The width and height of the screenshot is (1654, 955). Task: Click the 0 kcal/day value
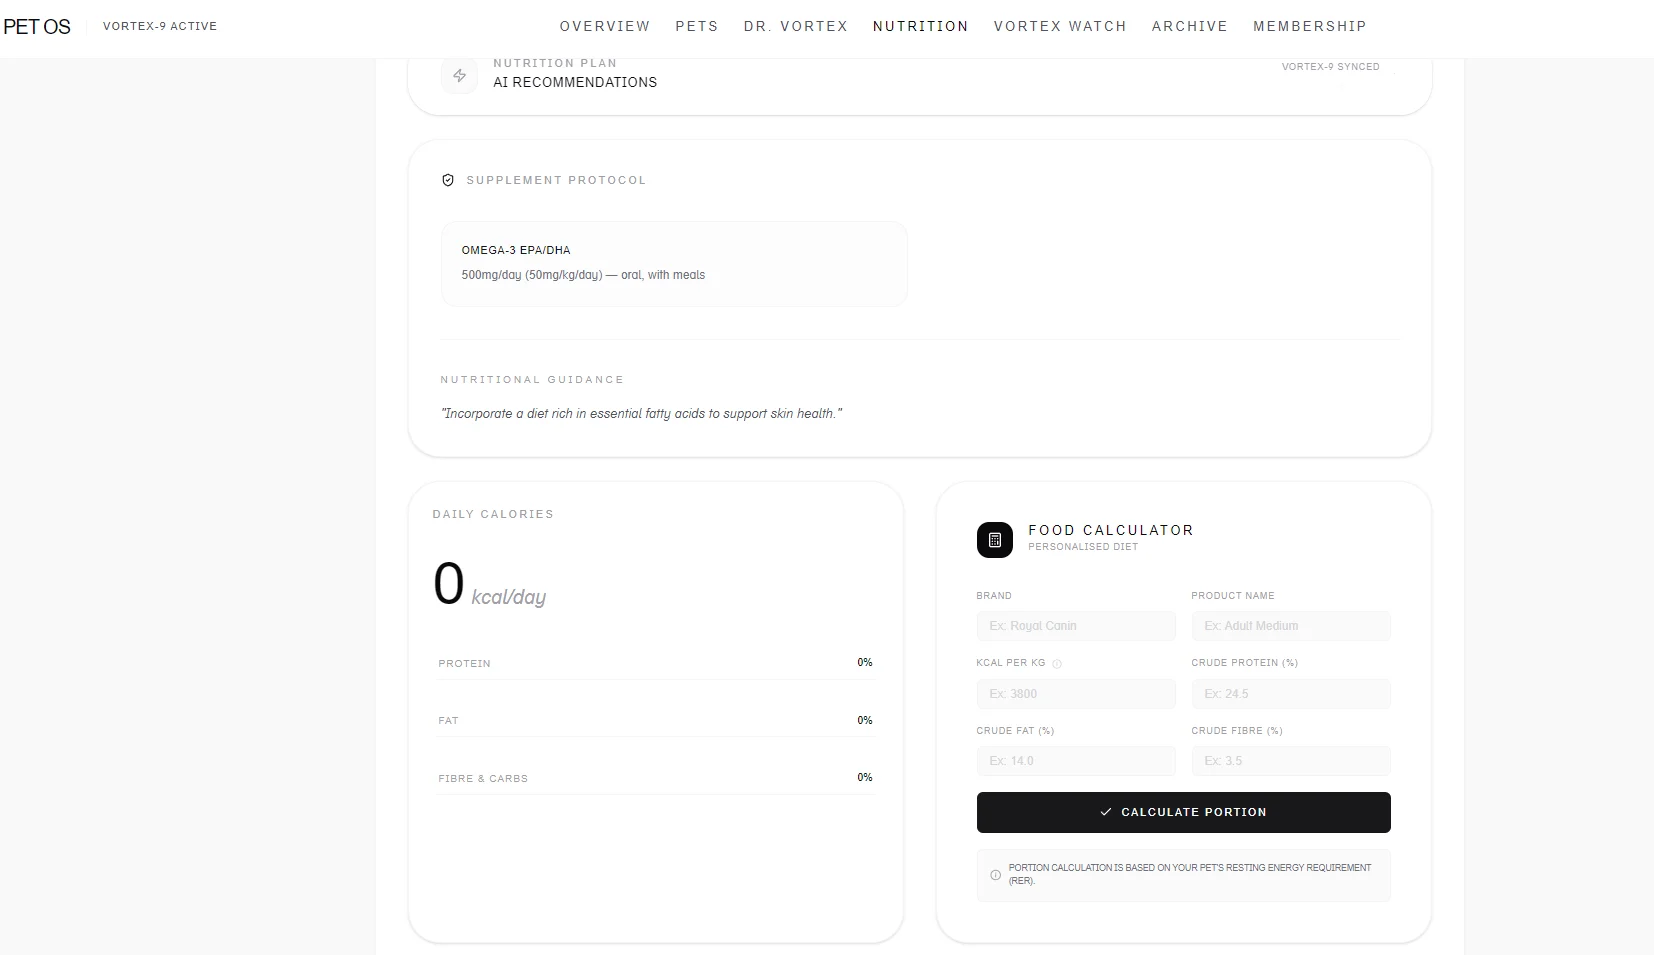(490, 585)
